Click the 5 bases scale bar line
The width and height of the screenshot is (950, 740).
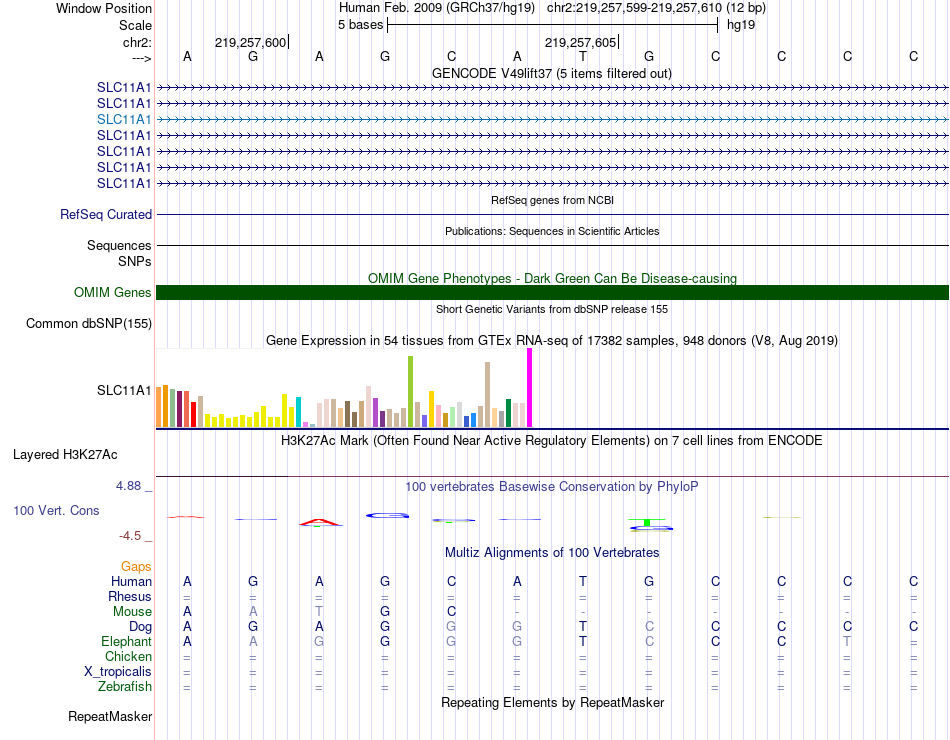pyautogui.click(x=553, y=25)
